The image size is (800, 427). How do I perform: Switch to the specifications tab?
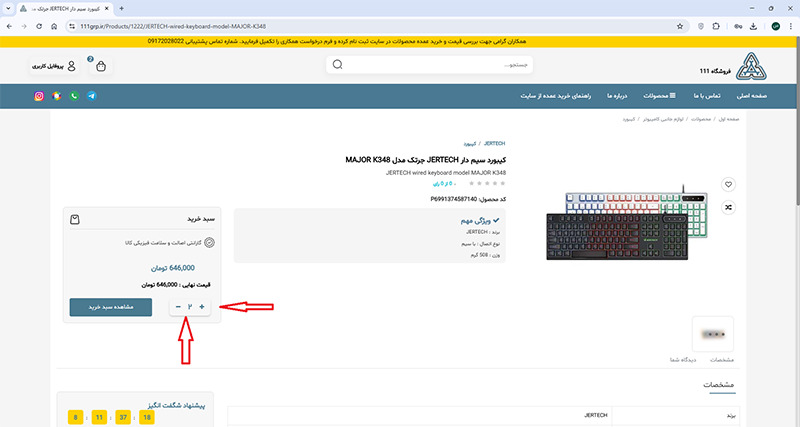(x=722, y=360)
